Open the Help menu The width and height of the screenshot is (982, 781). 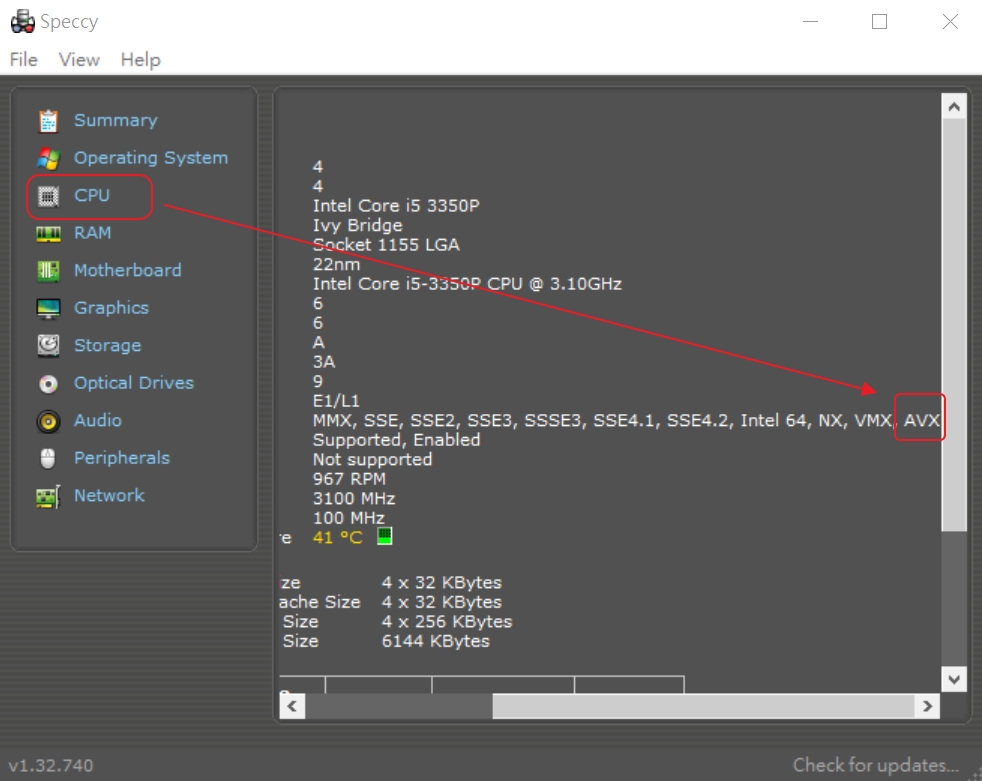tap(140, 59)
